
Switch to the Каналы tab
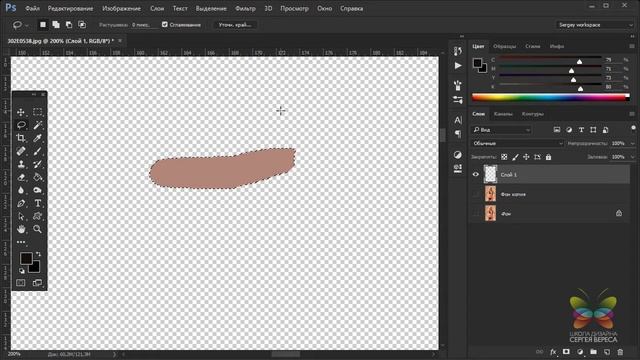tap(503, 114)
